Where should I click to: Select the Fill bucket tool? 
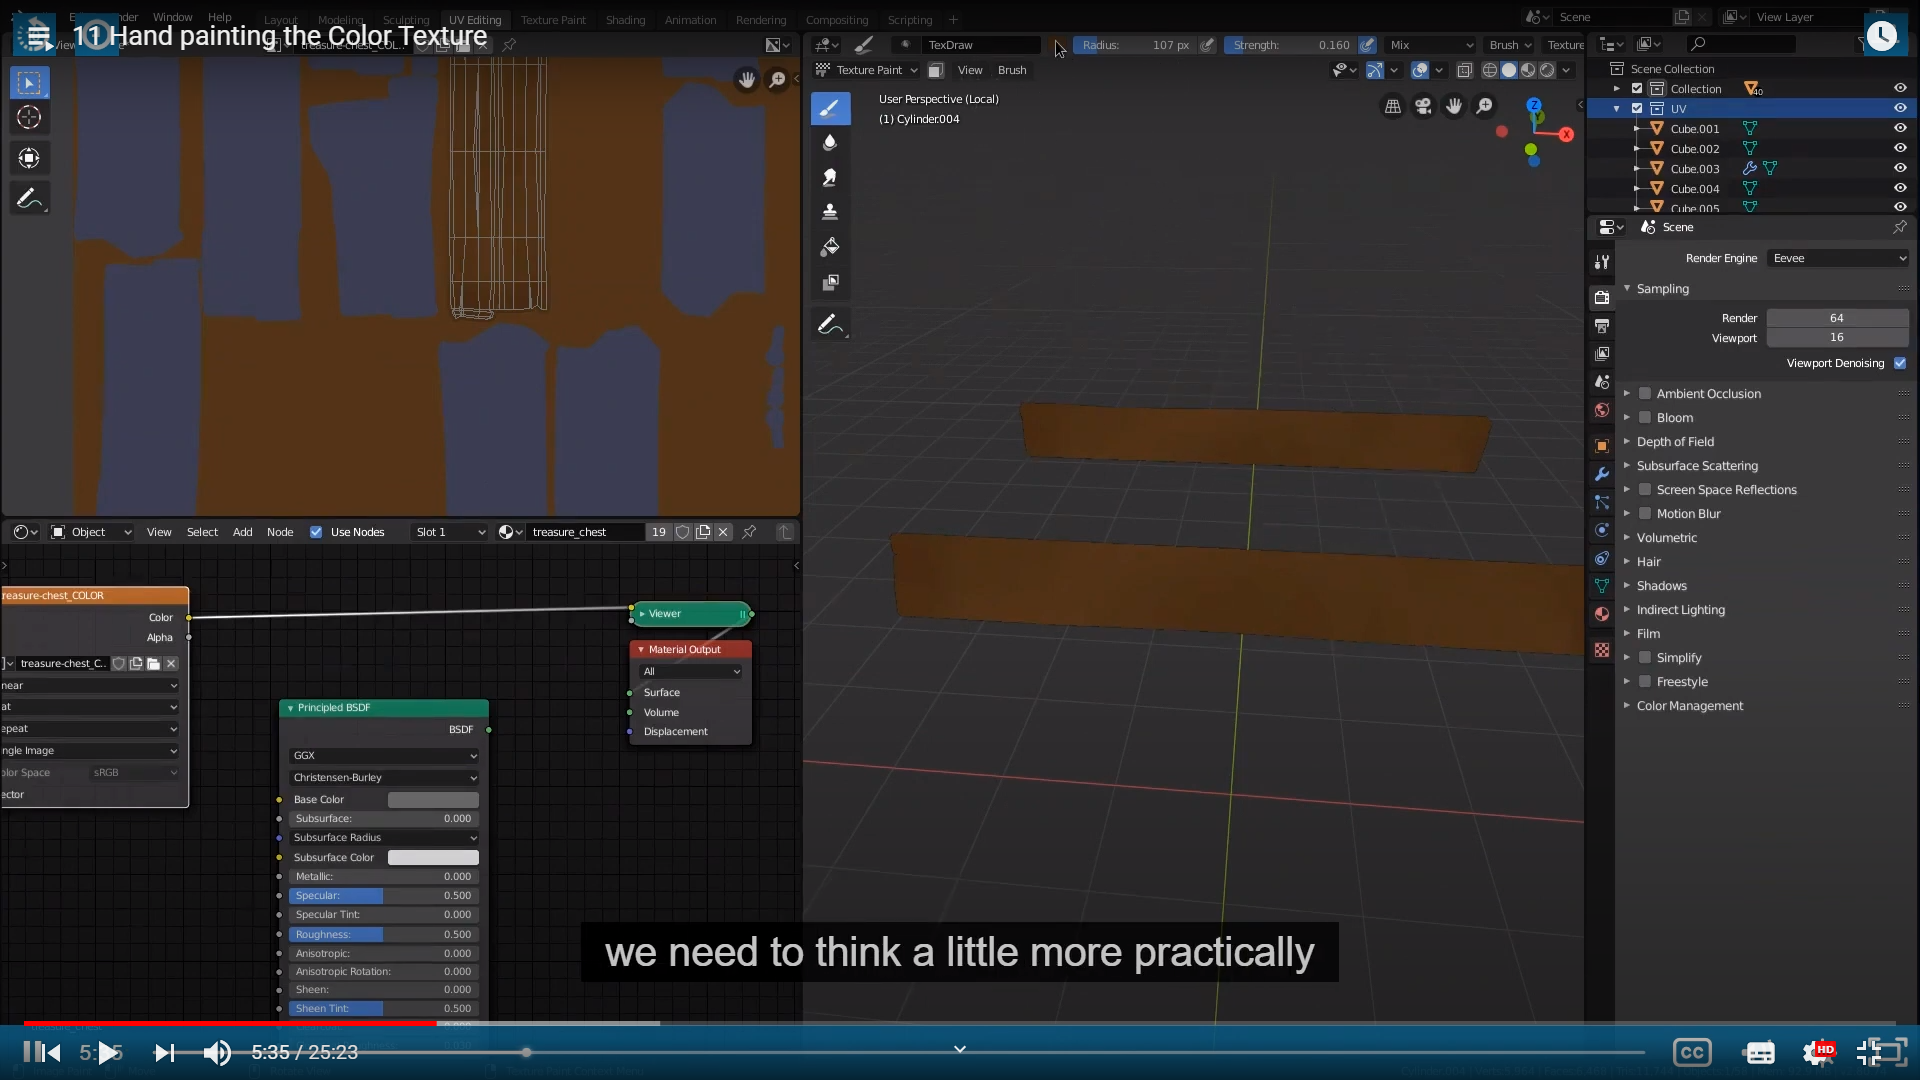tap(829, 247)
